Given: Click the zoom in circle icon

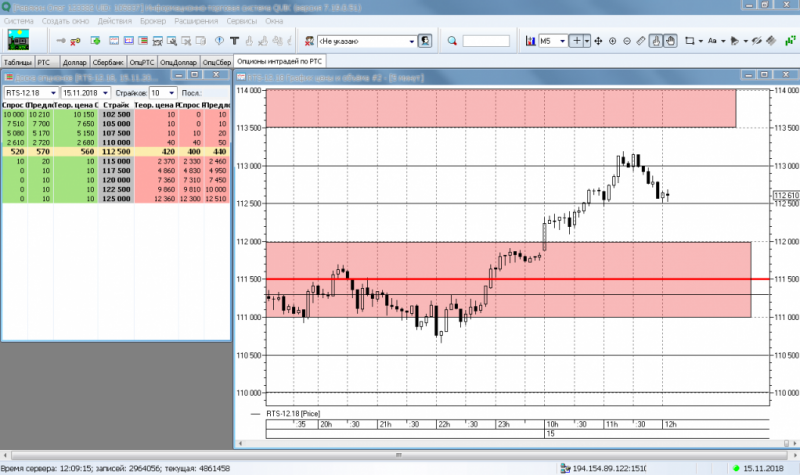Looking at the screenshot, I should (612, 41).
